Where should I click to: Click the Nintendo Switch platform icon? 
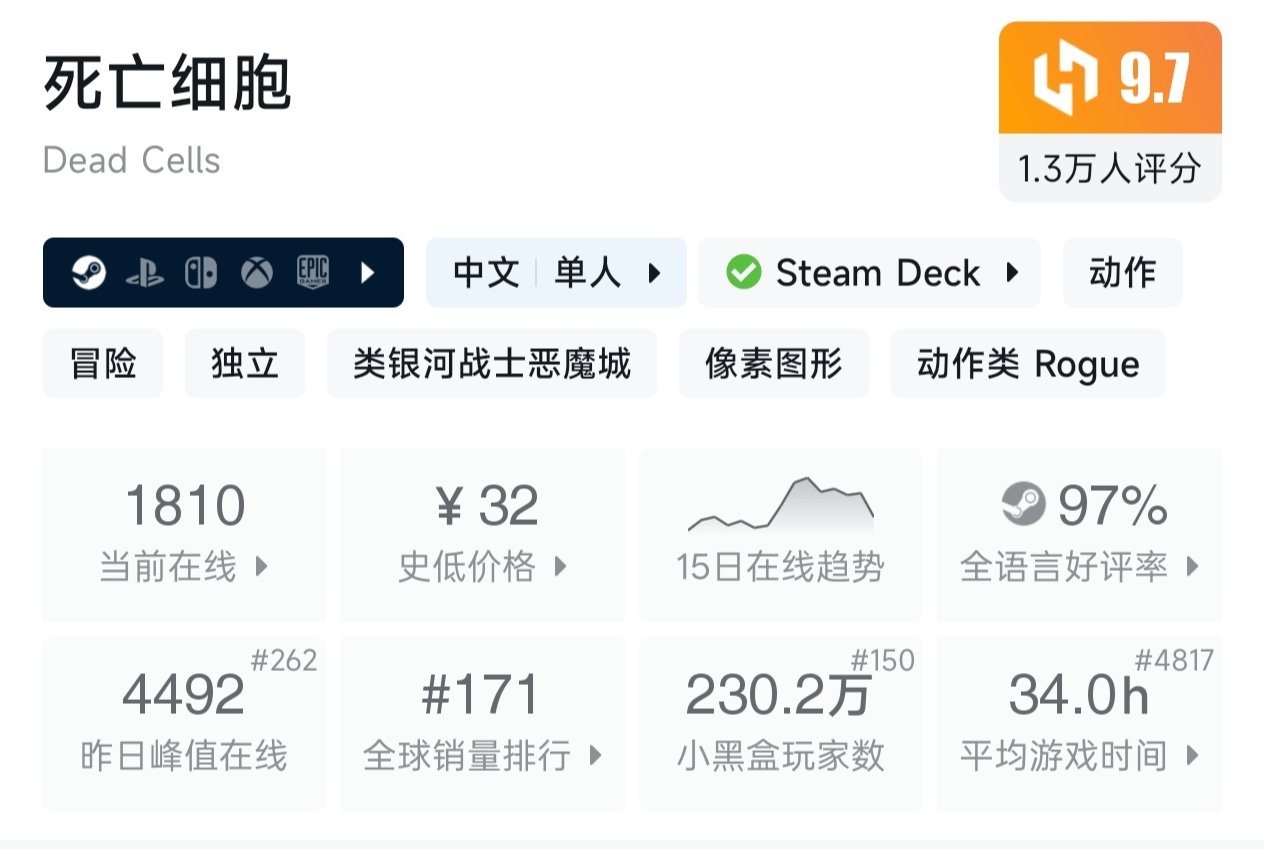(201, 273)
